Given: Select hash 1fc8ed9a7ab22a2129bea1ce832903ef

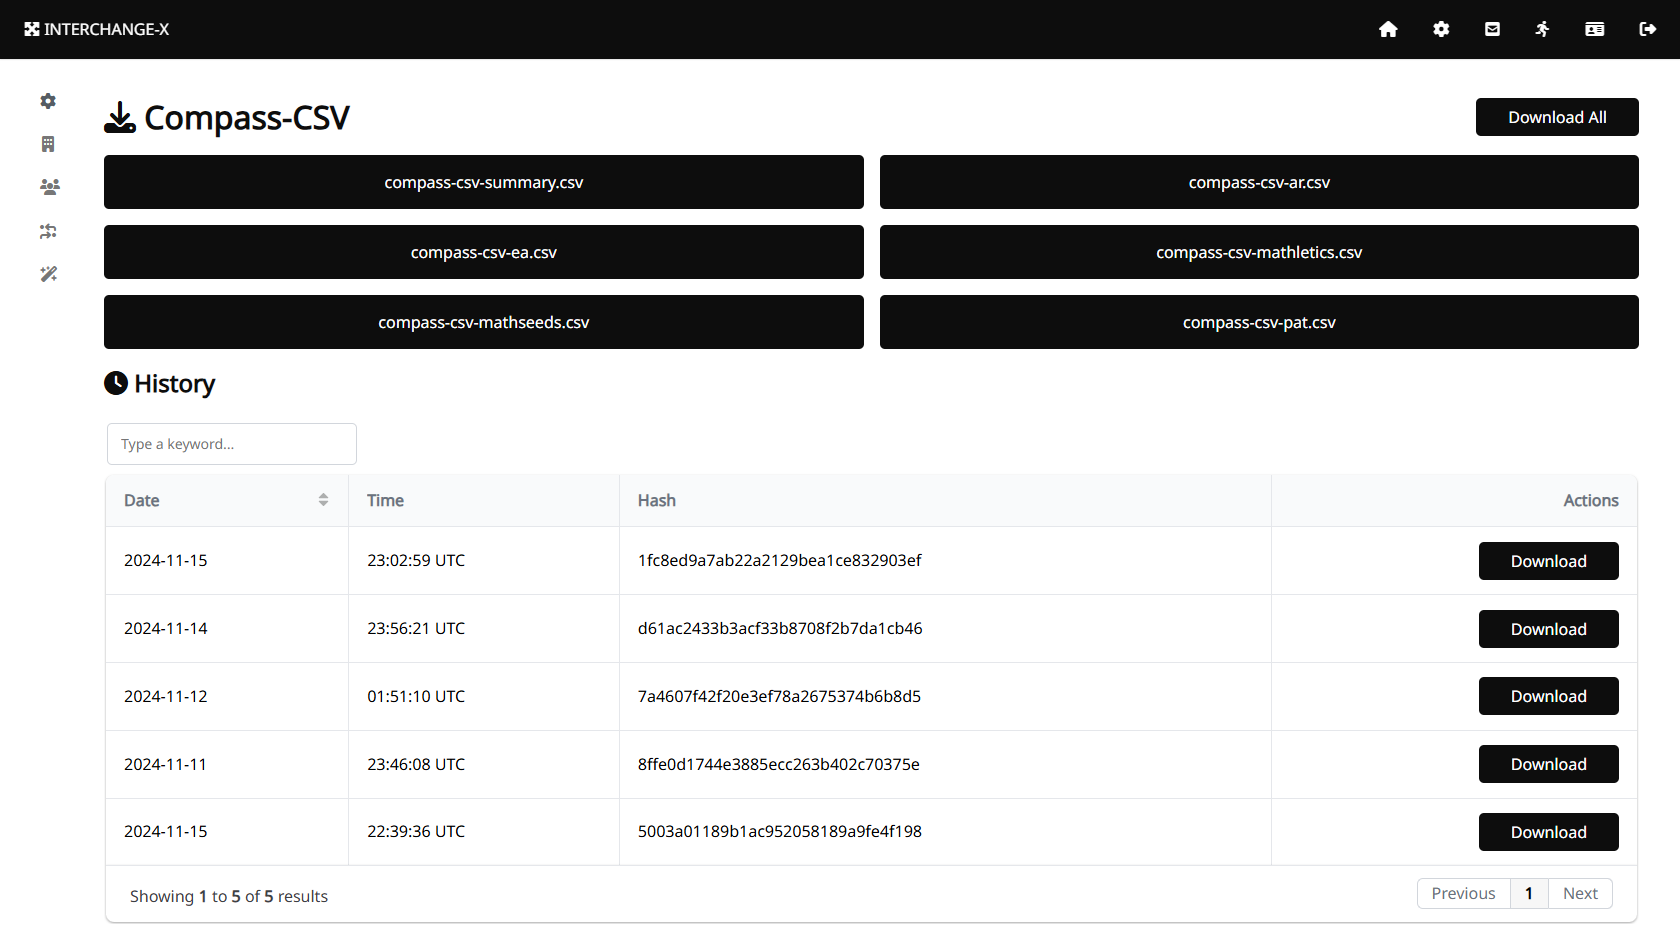Looking at the screenshot, I should tap(780, 560).
